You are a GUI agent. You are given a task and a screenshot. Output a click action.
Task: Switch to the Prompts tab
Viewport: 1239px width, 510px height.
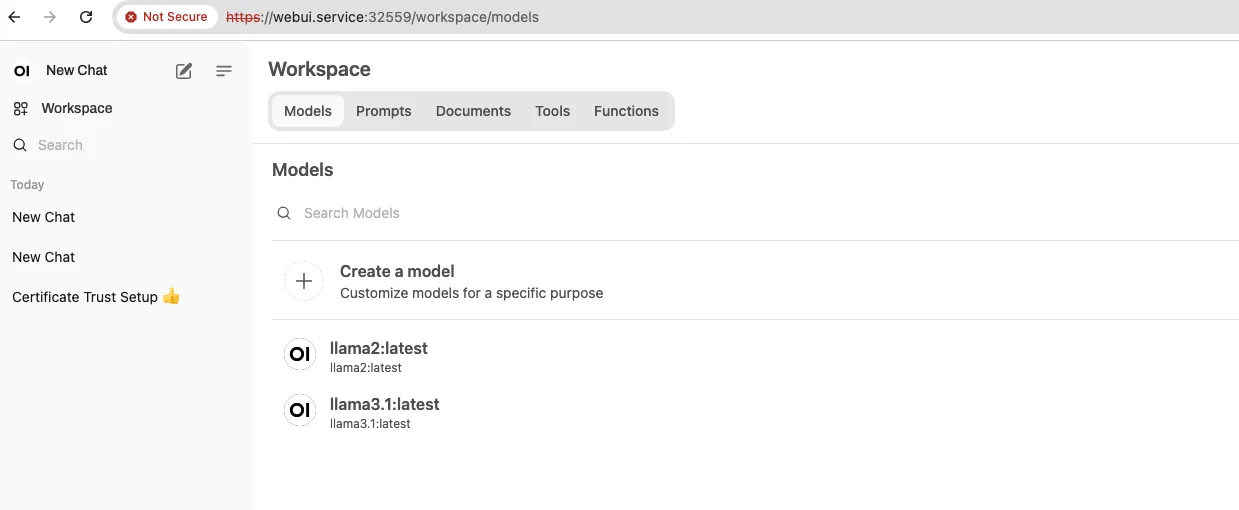(384, 111)
